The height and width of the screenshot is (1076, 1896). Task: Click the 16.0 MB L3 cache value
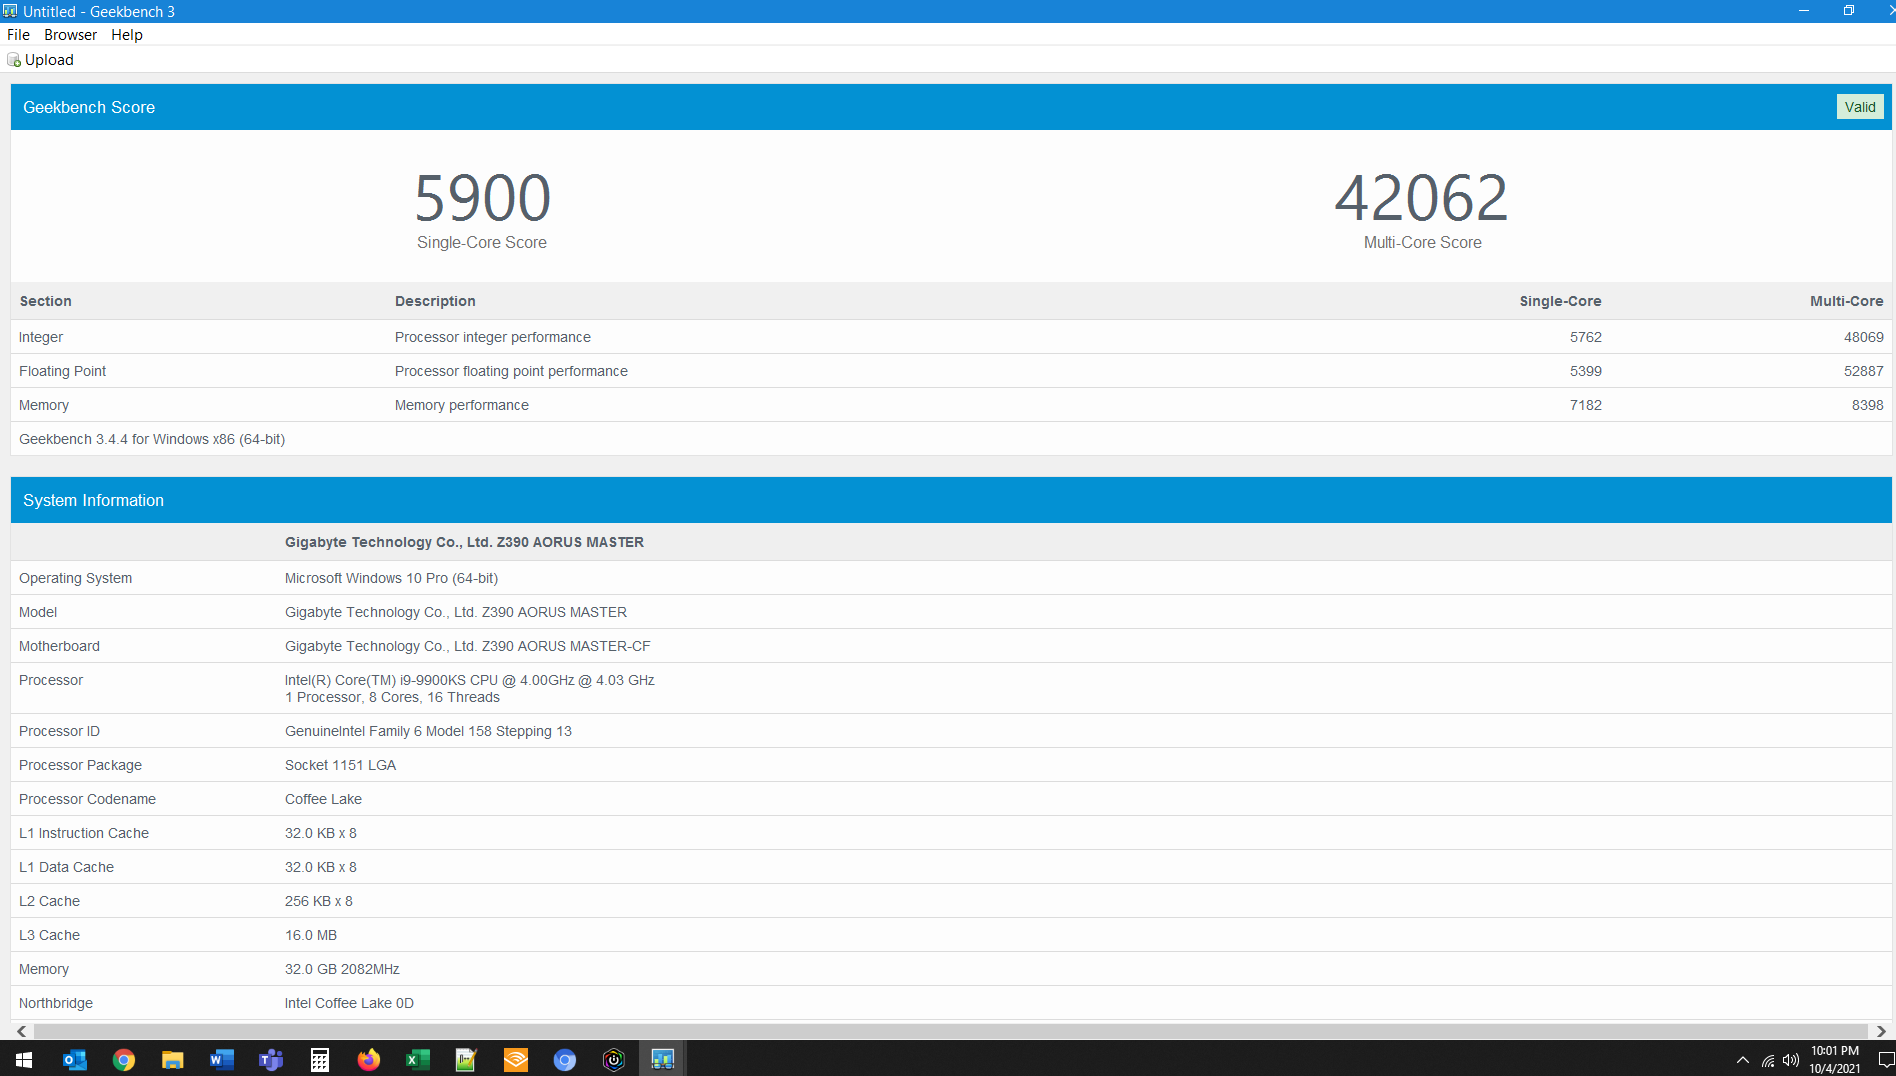tap(310, 935)
